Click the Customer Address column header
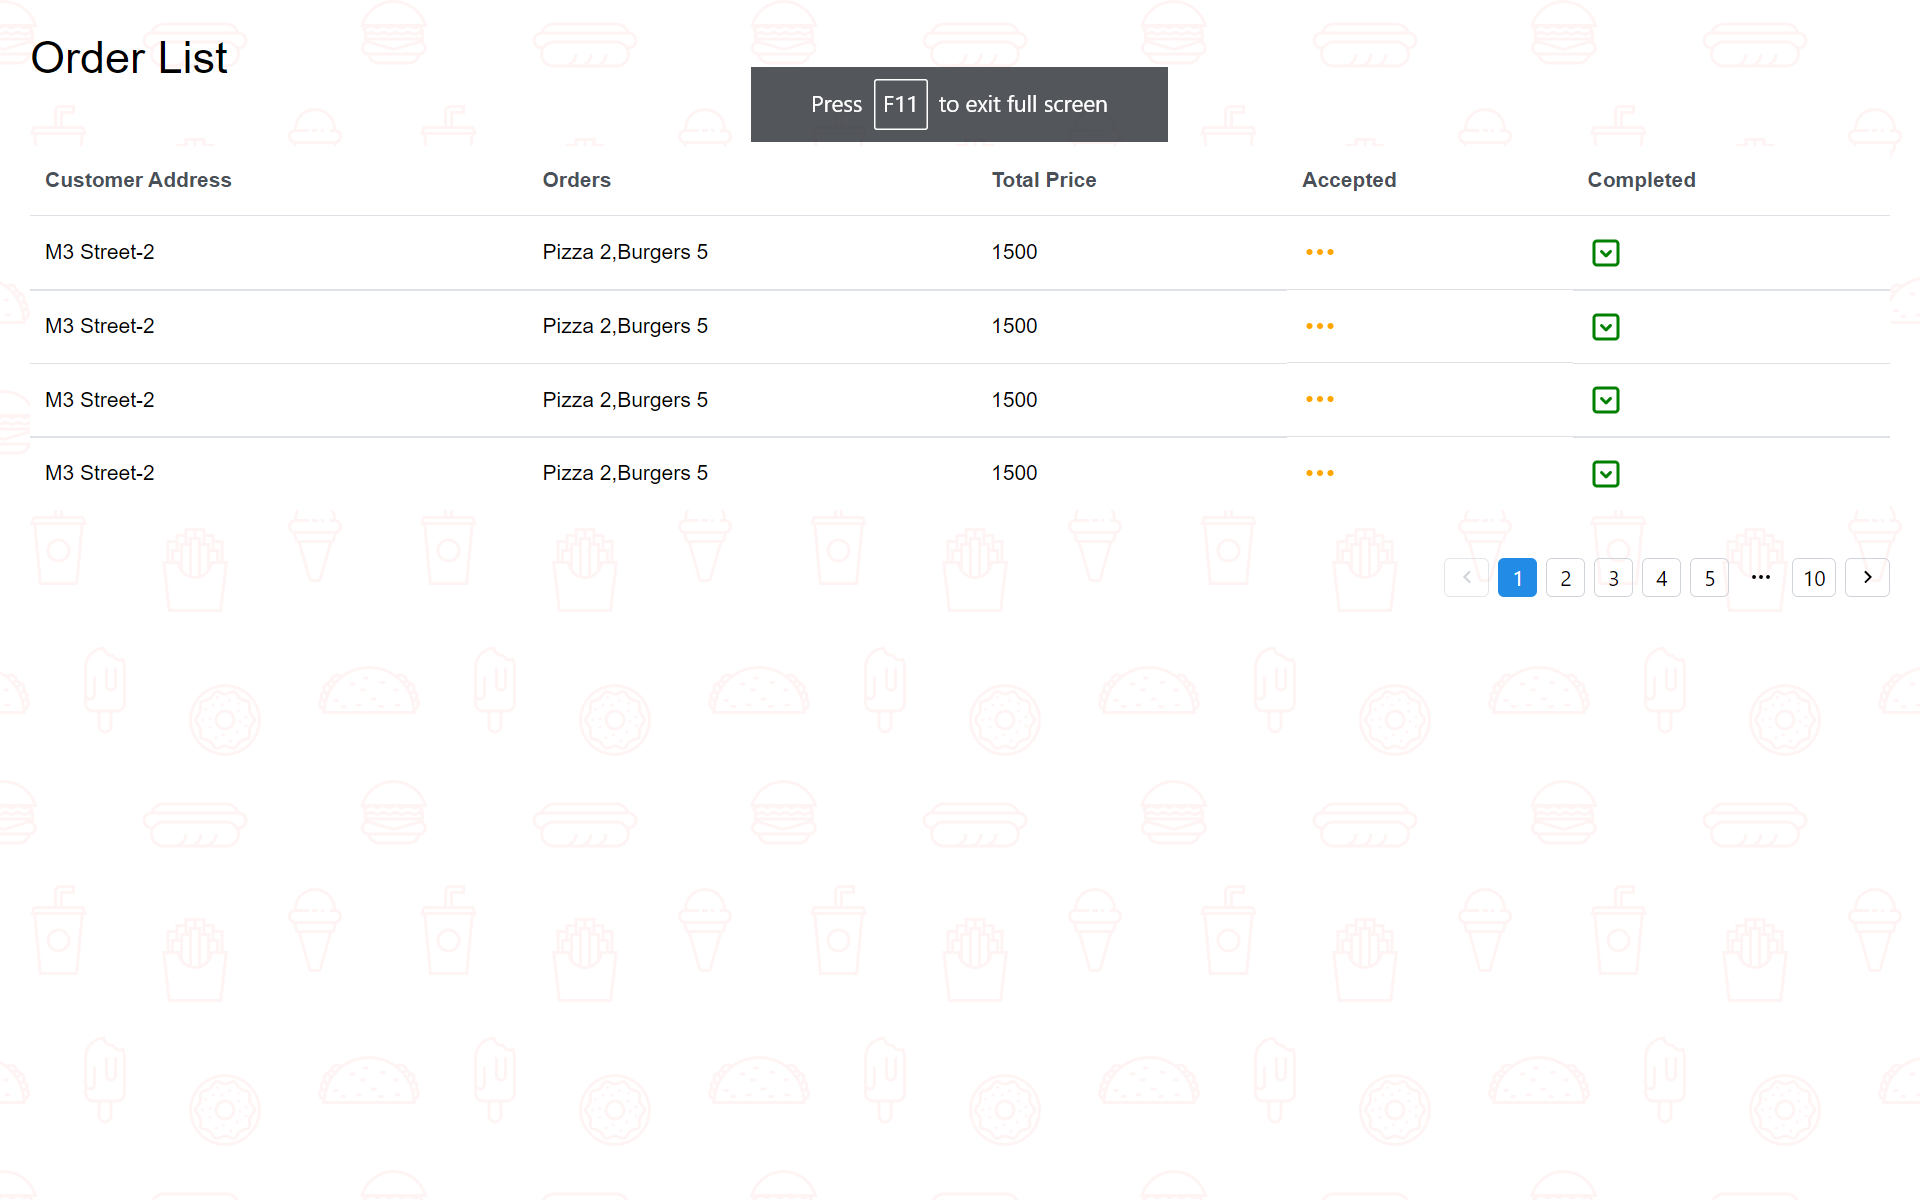This screenshot has height=1200, width=1920. coord(138,180)
